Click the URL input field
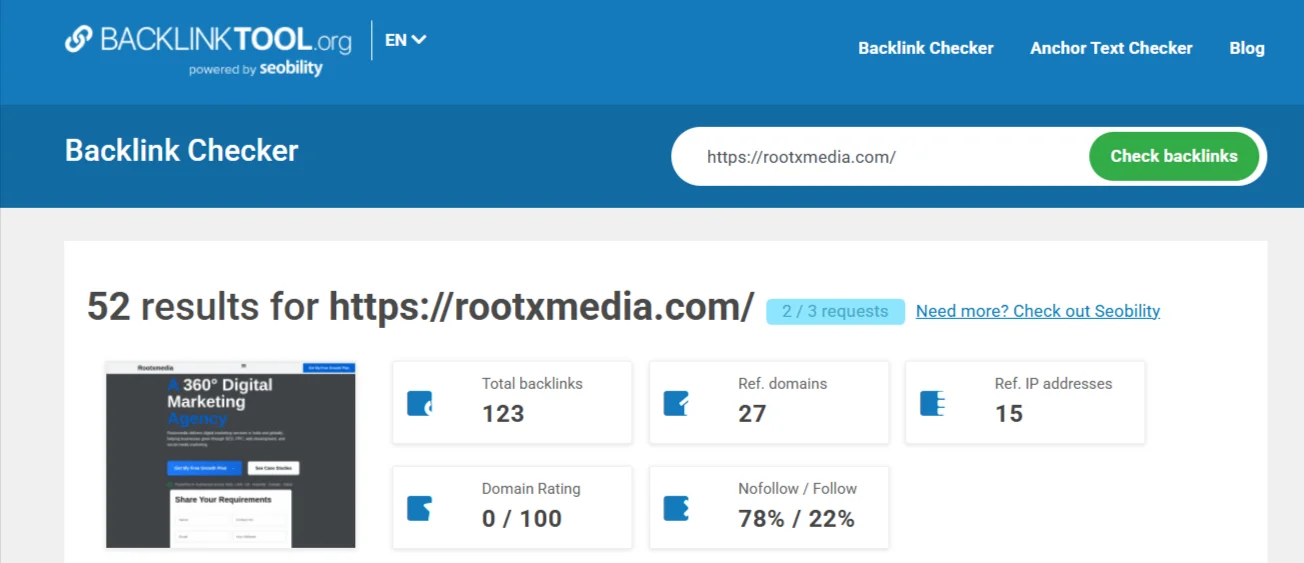 (880, 156)
